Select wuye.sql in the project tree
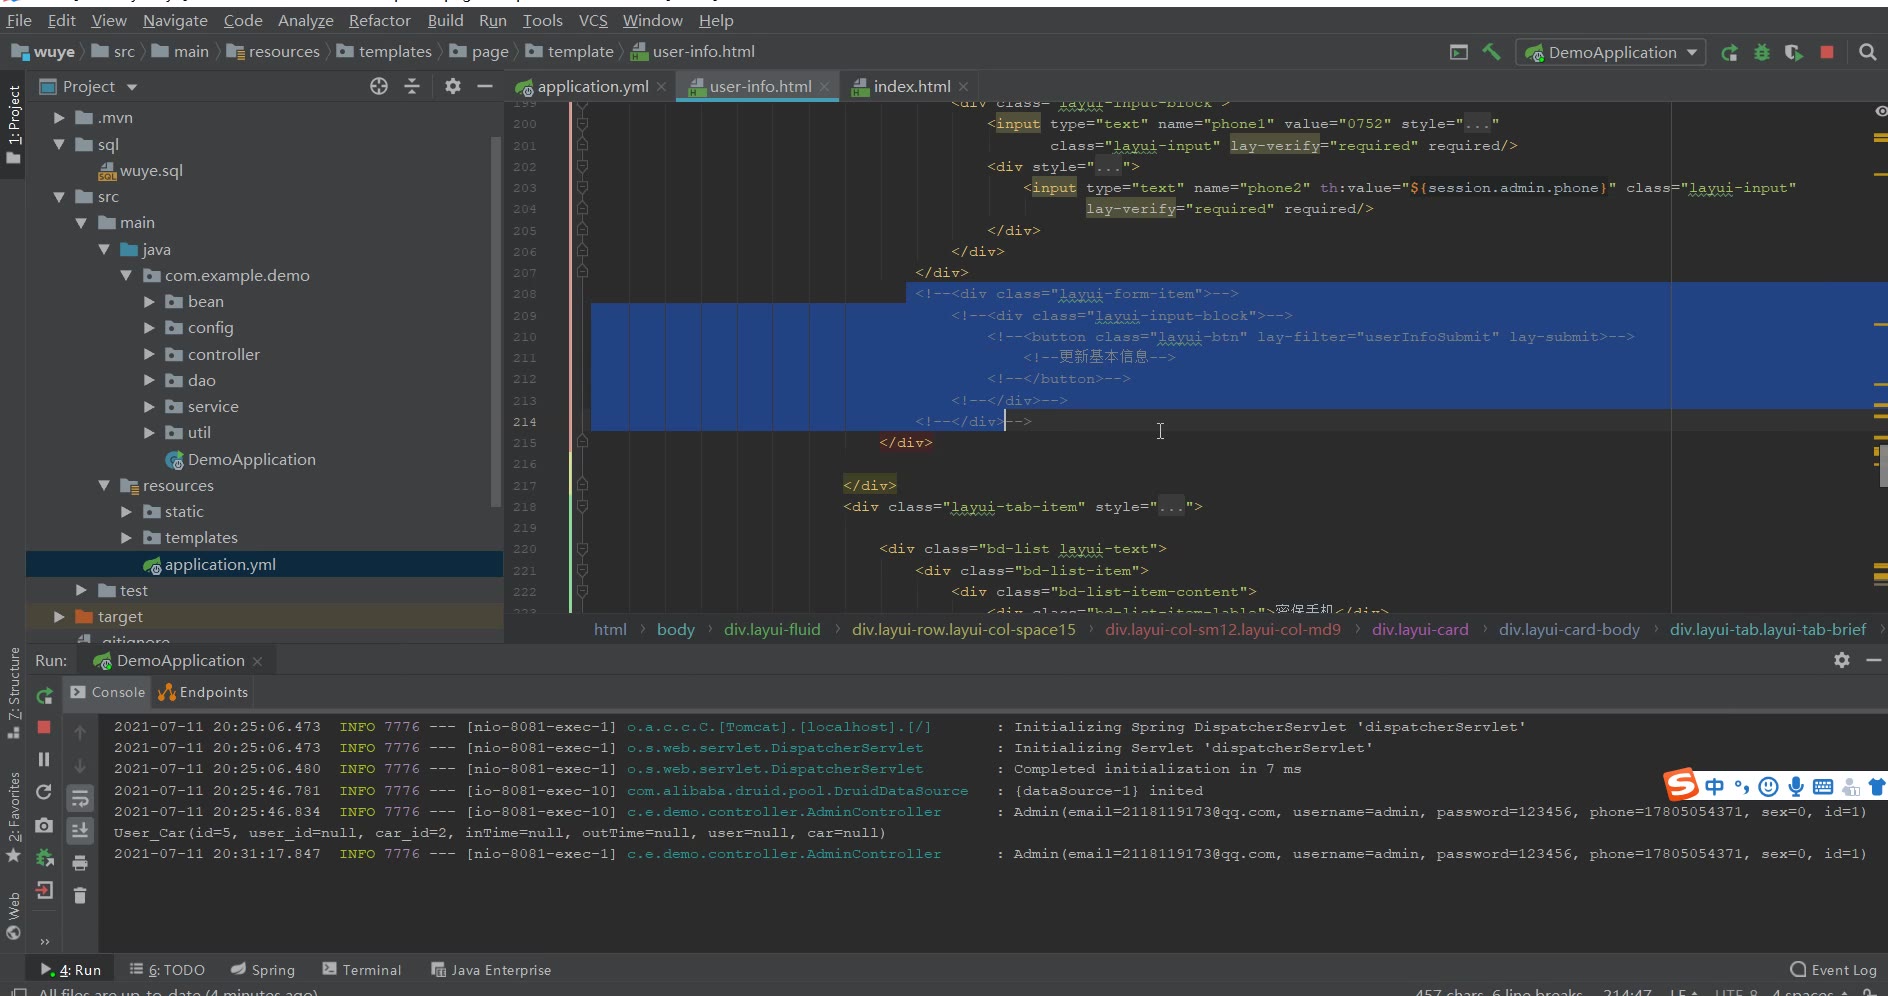This screenshot has width=1888, height=996. pos(151,171)
